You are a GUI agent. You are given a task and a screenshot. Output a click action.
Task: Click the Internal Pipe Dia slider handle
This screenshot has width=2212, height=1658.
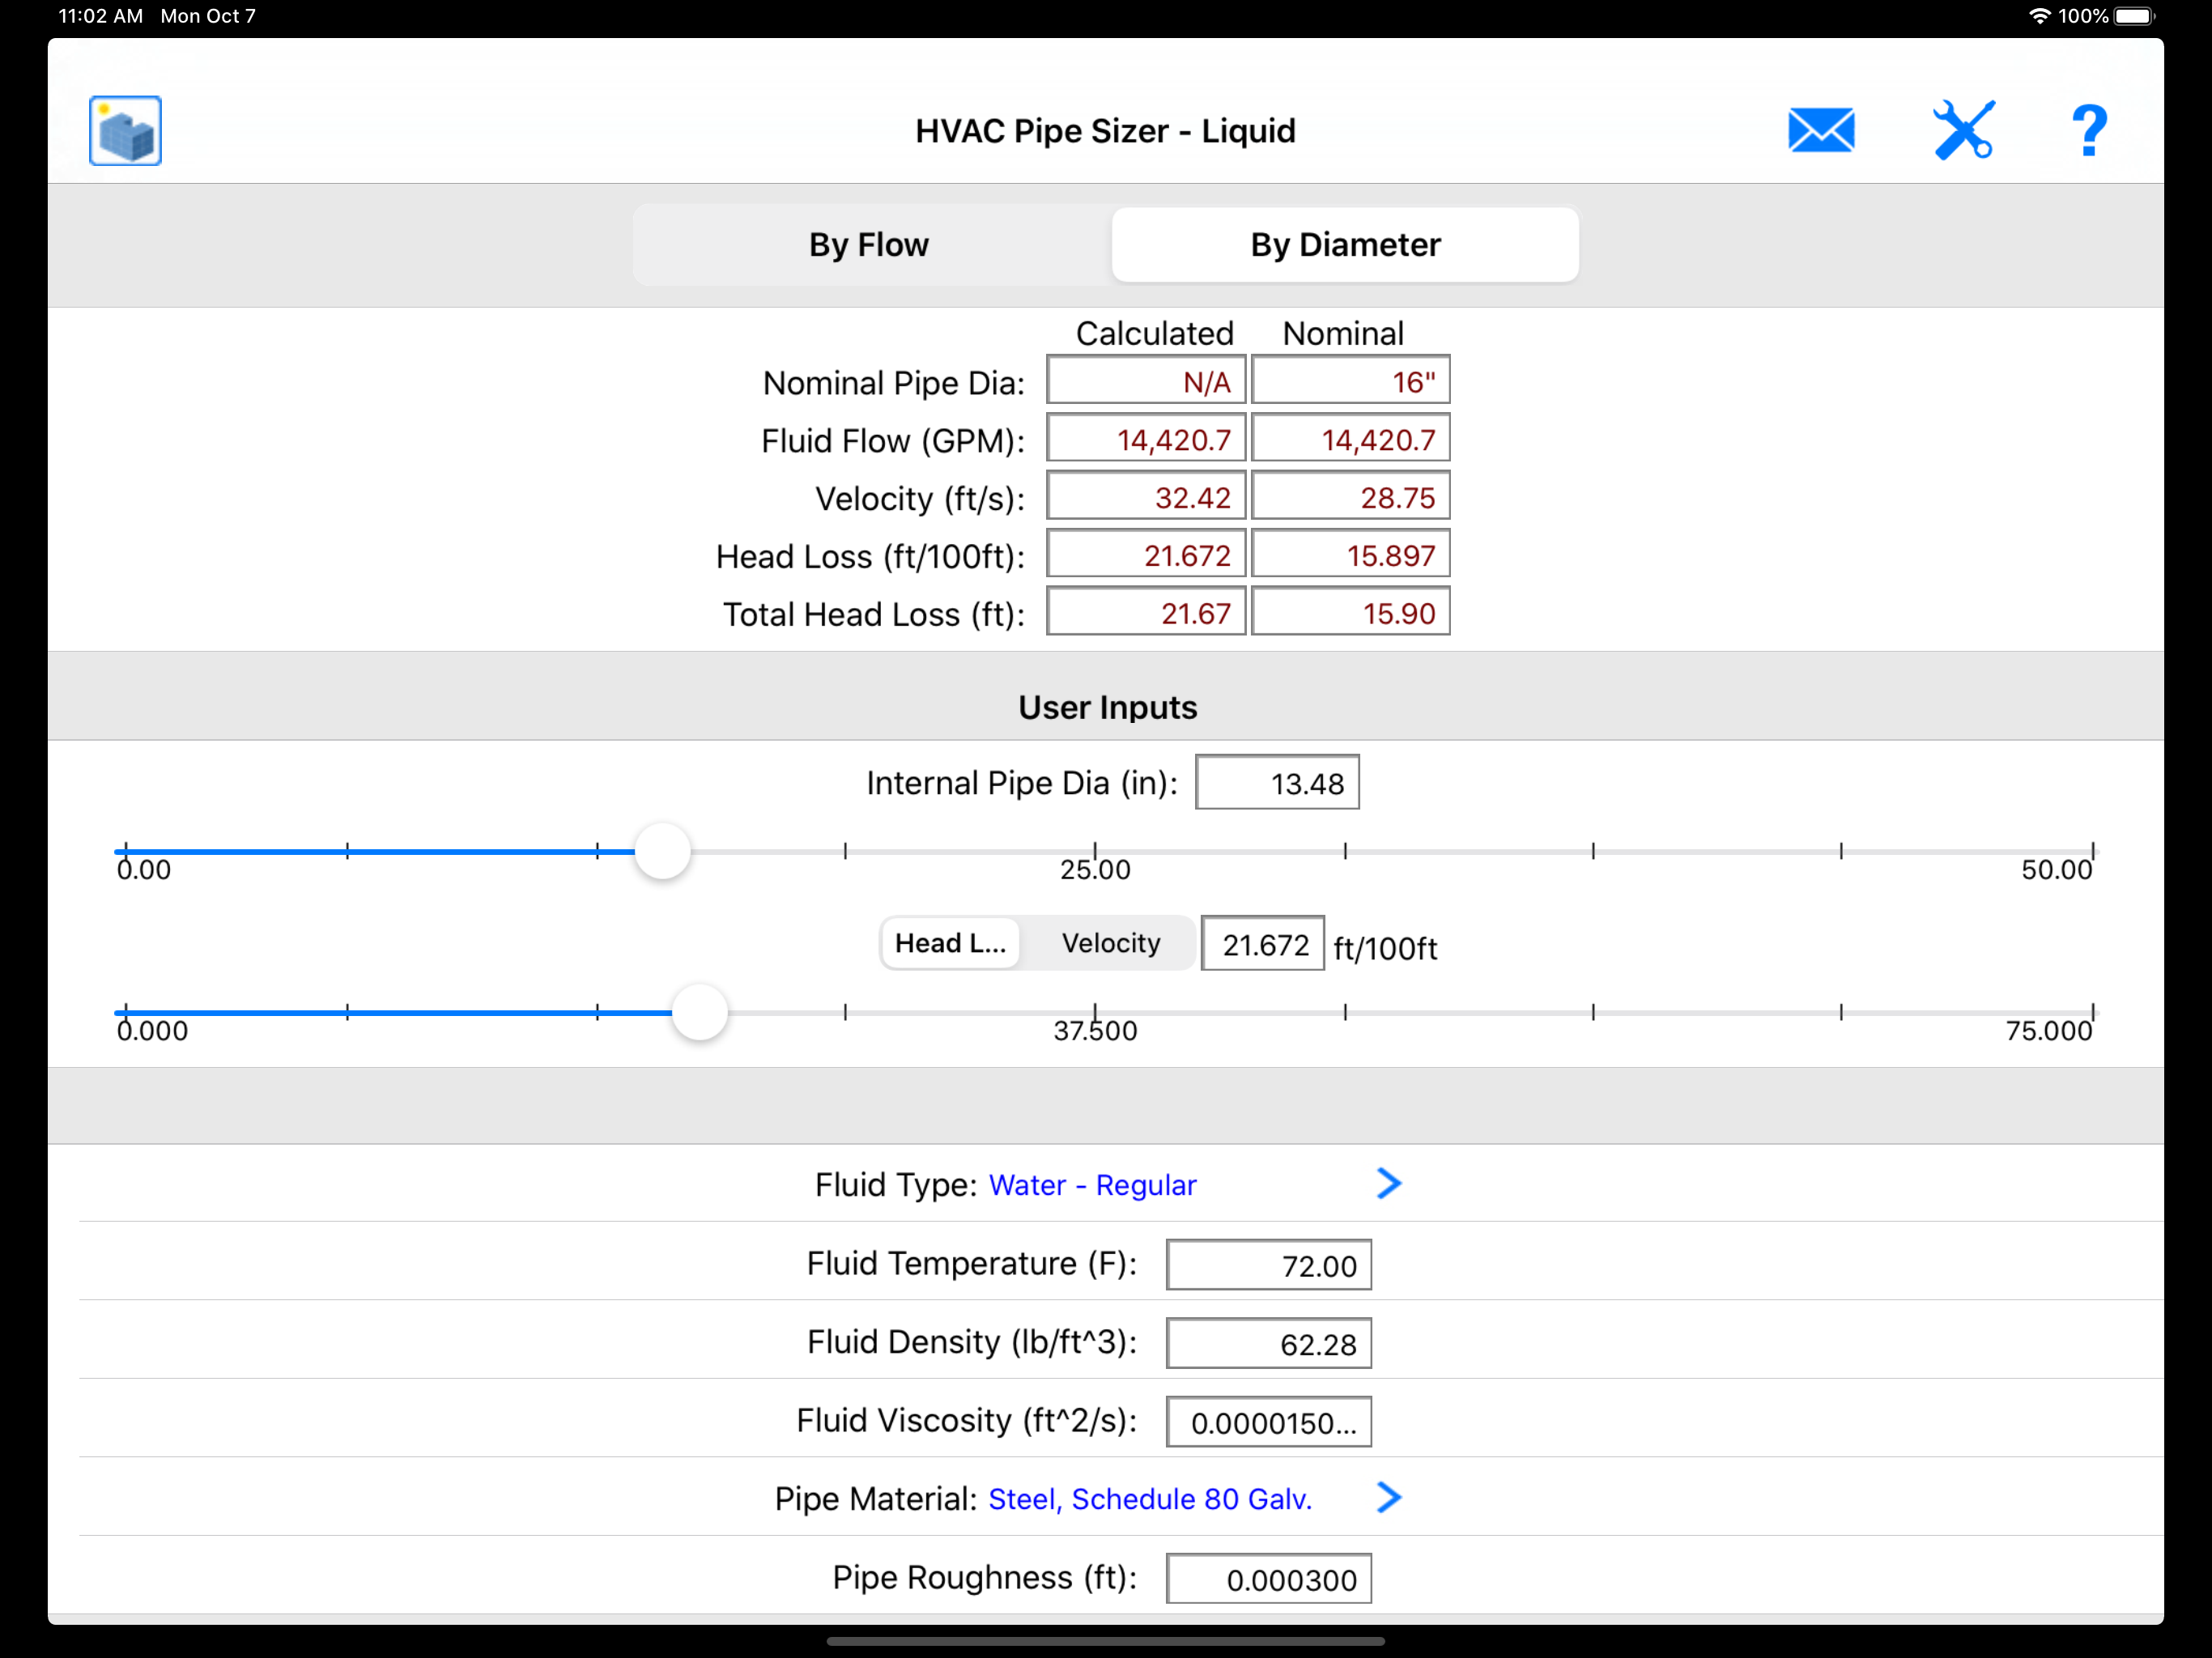662,852
